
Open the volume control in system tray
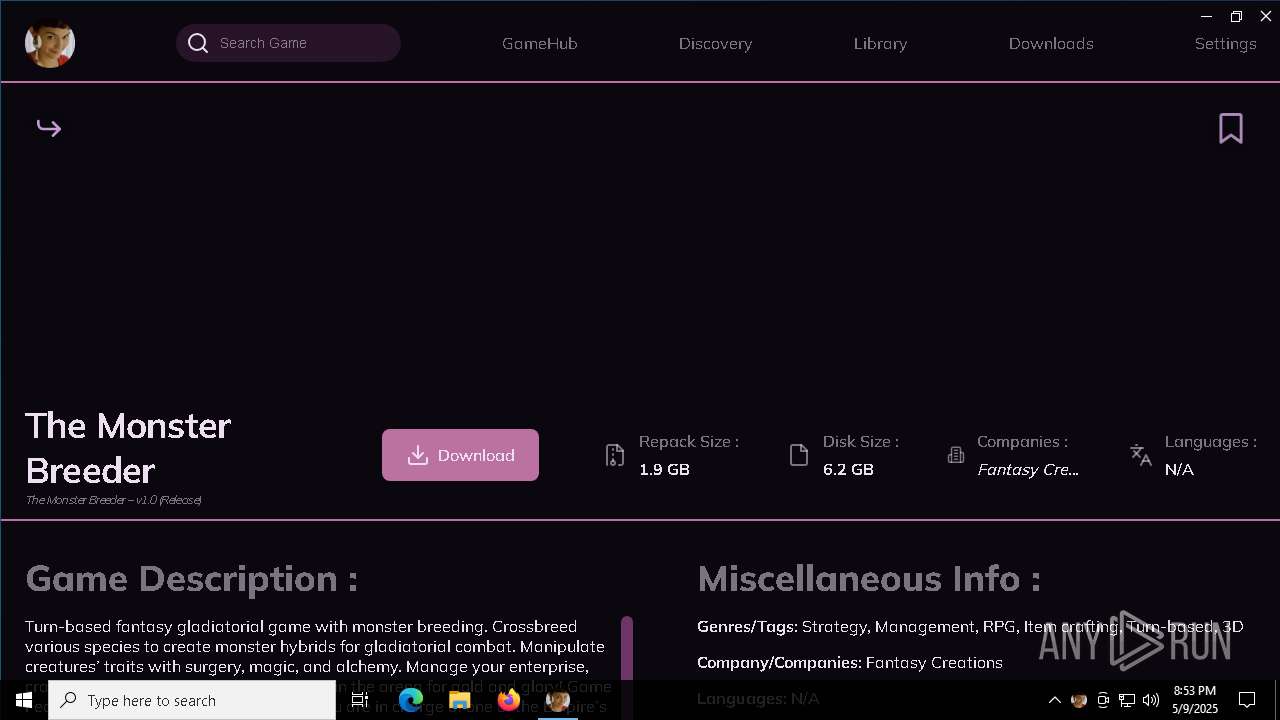coord(1151,700)
